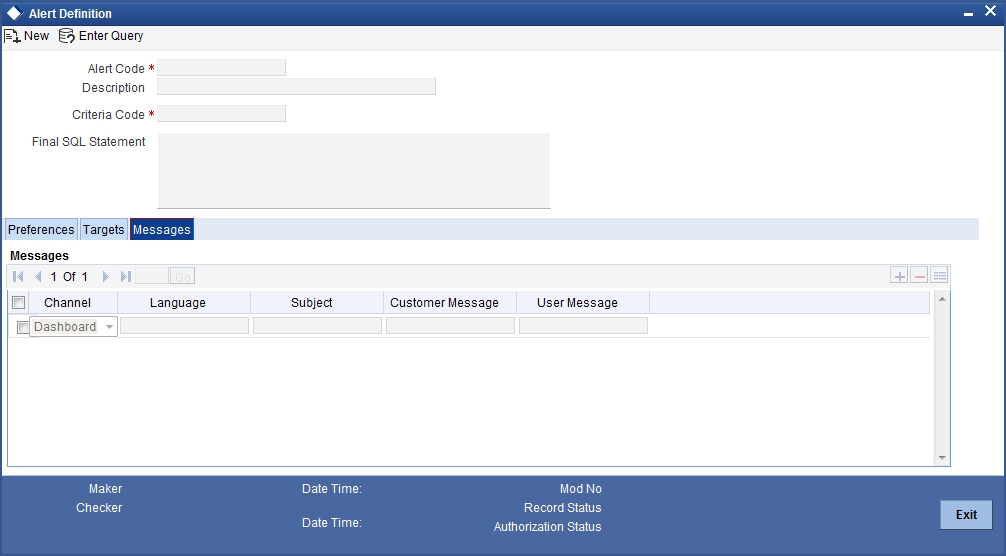The image size is (1006, 556).
Task: Click the User Message column header
Action: pyautogui.click(x=577, y=303)
